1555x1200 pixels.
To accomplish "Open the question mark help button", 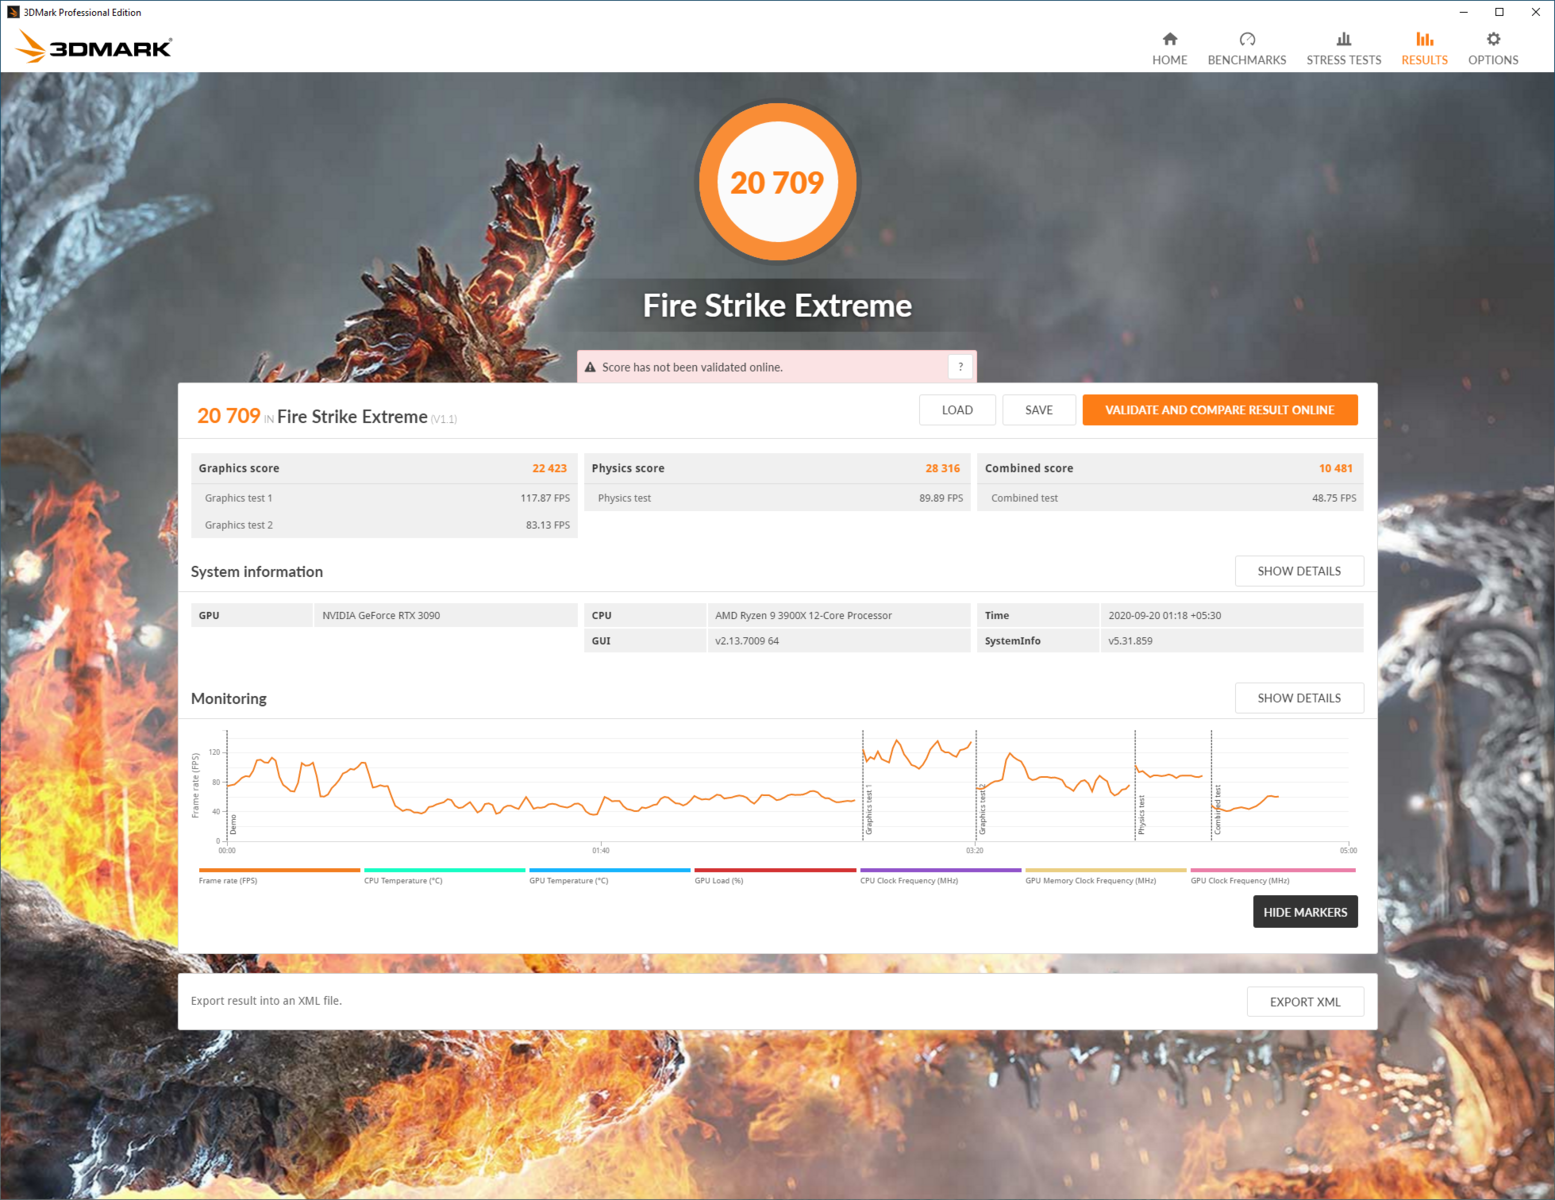I will pos(960,367).
